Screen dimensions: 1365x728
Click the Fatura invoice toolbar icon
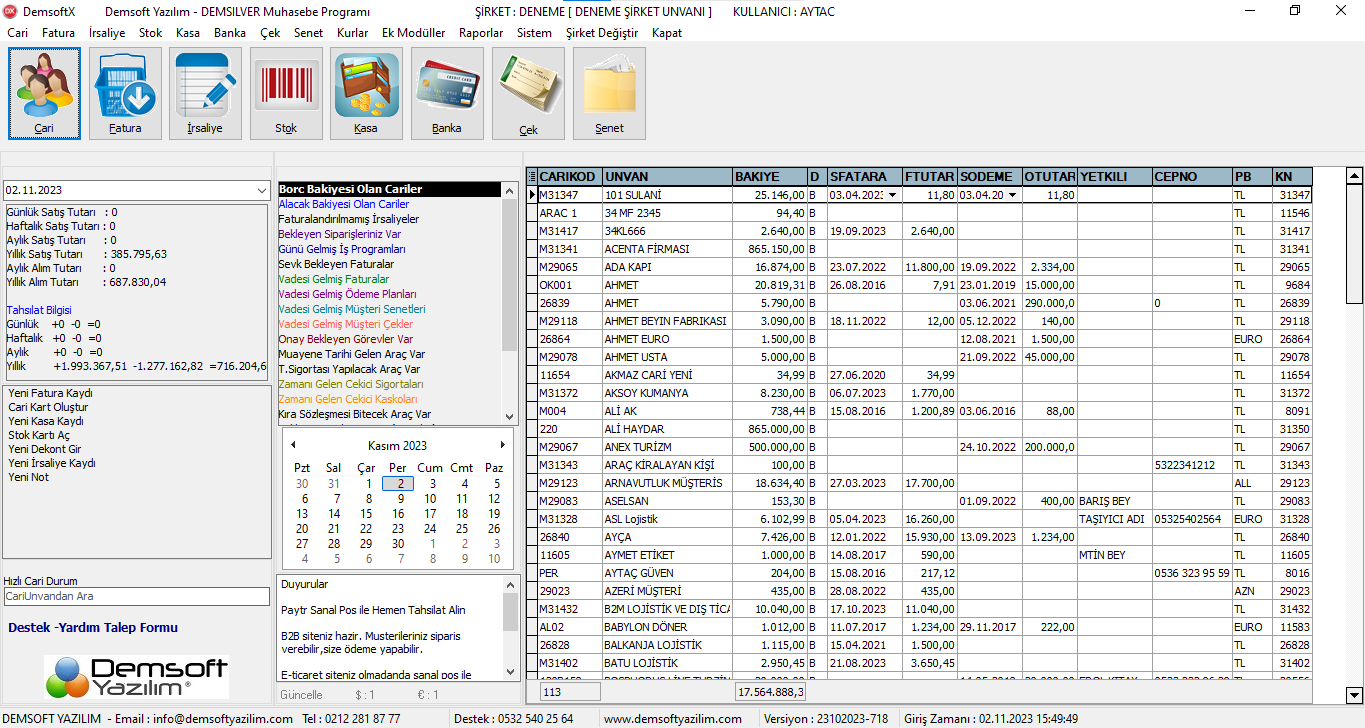pos(125,93)
